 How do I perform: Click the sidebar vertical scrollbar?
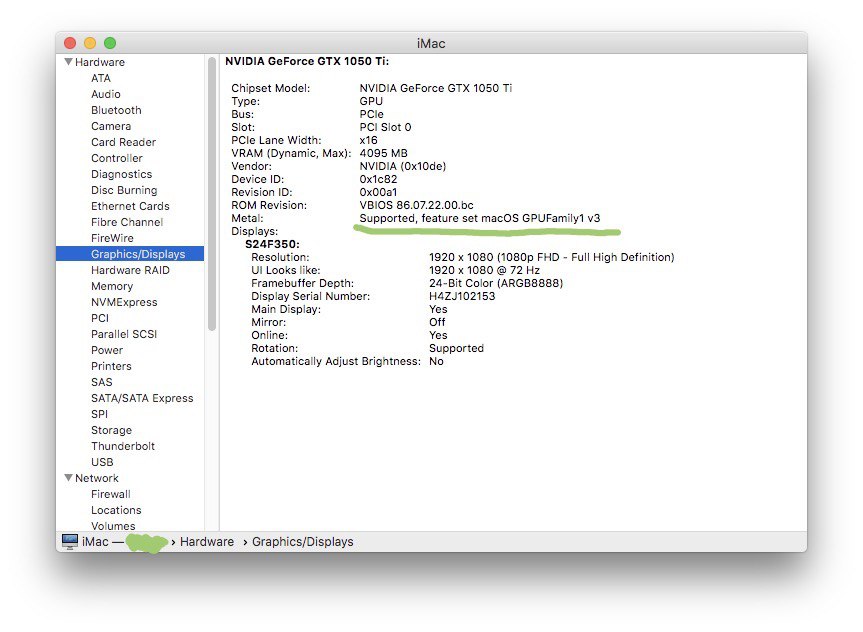[x=212, y=194]
